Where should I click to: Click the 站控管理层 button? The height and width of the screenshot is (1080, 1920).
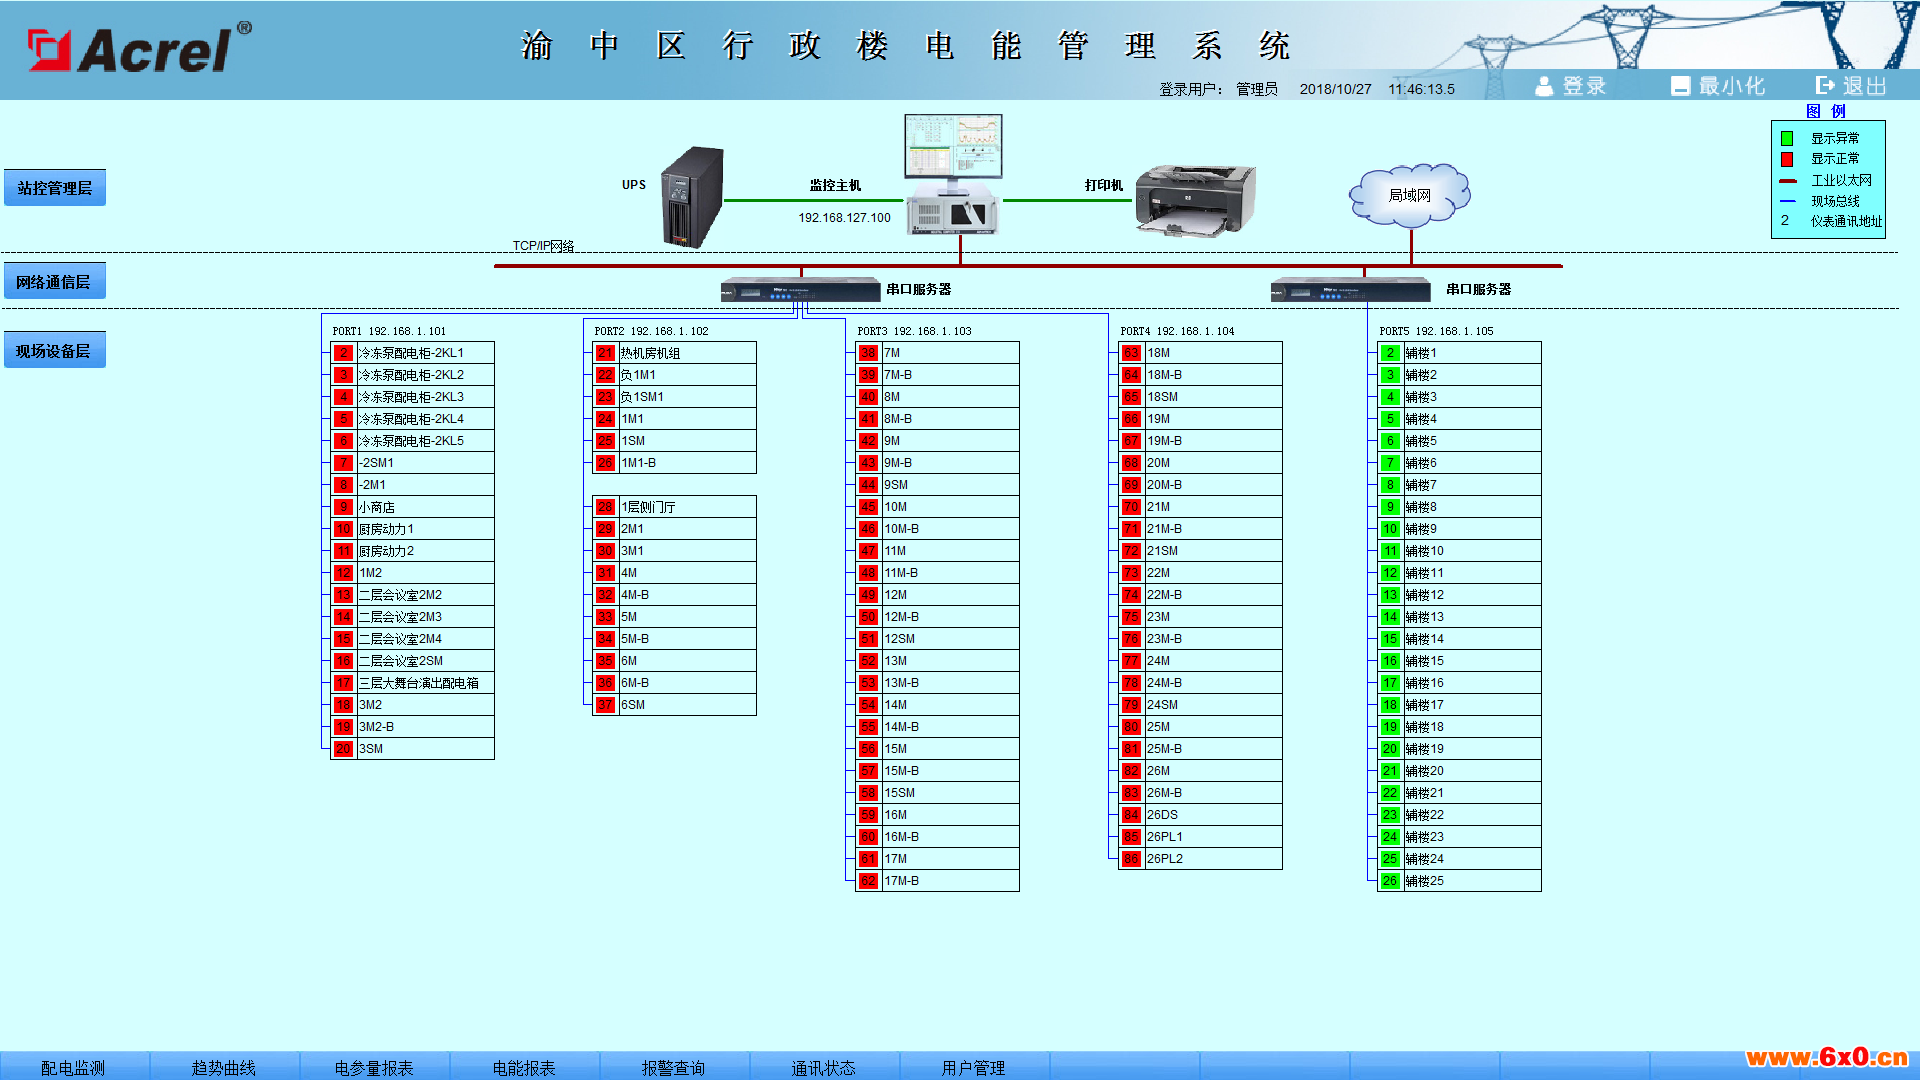[55, 188]
